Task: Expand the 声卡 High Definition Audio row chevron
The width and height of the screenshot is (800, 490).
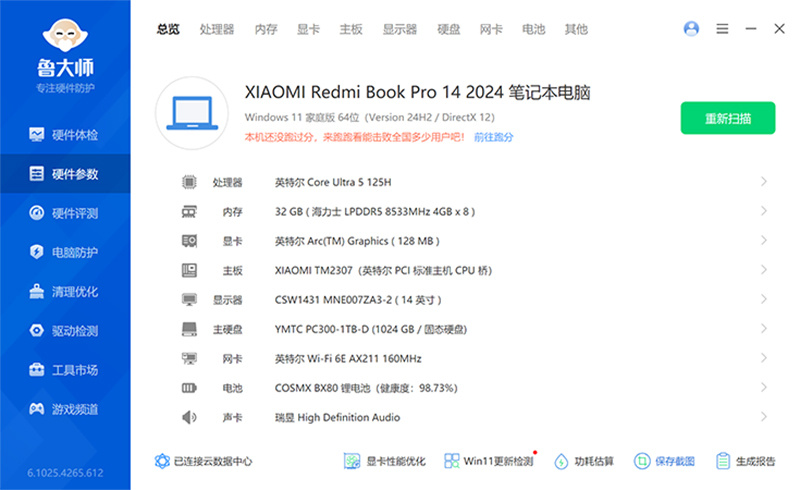Action: 763,416
